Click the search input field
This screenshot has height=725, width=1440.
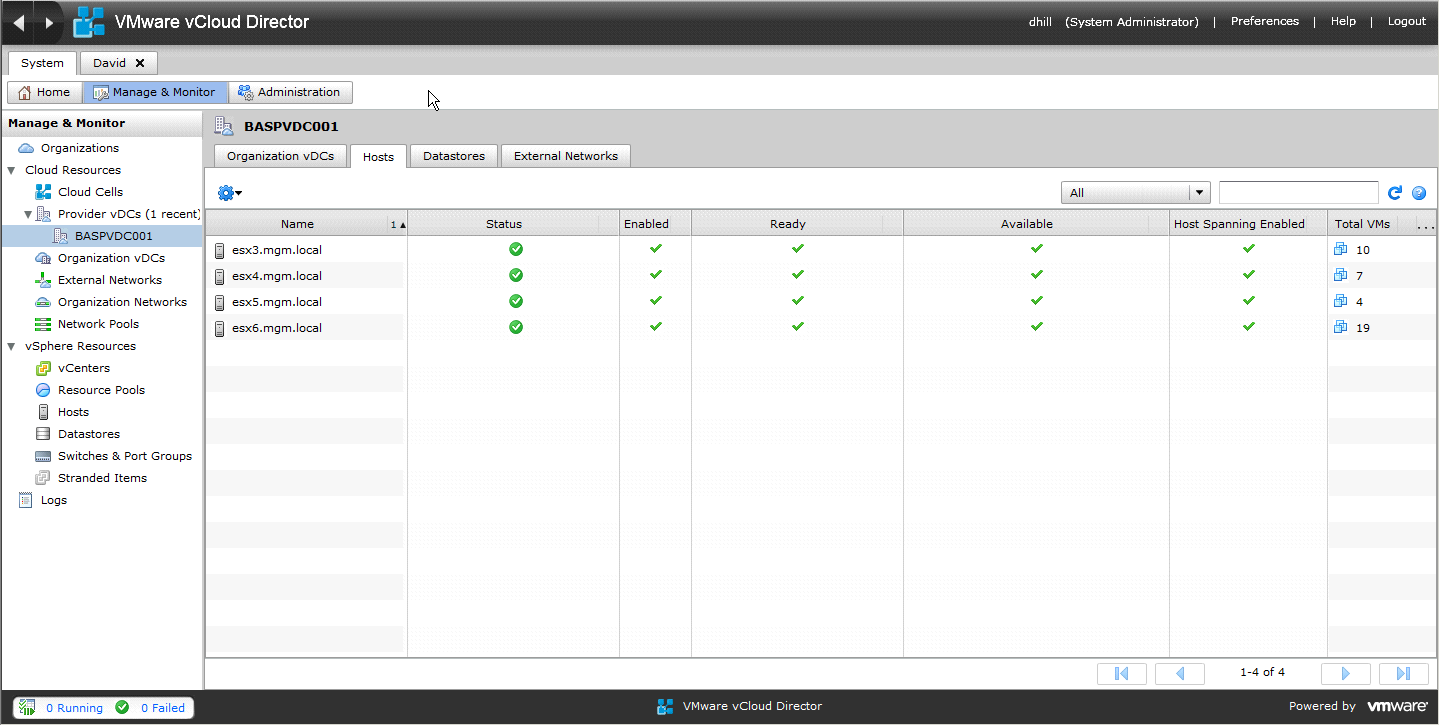[x=1298, y=193]
